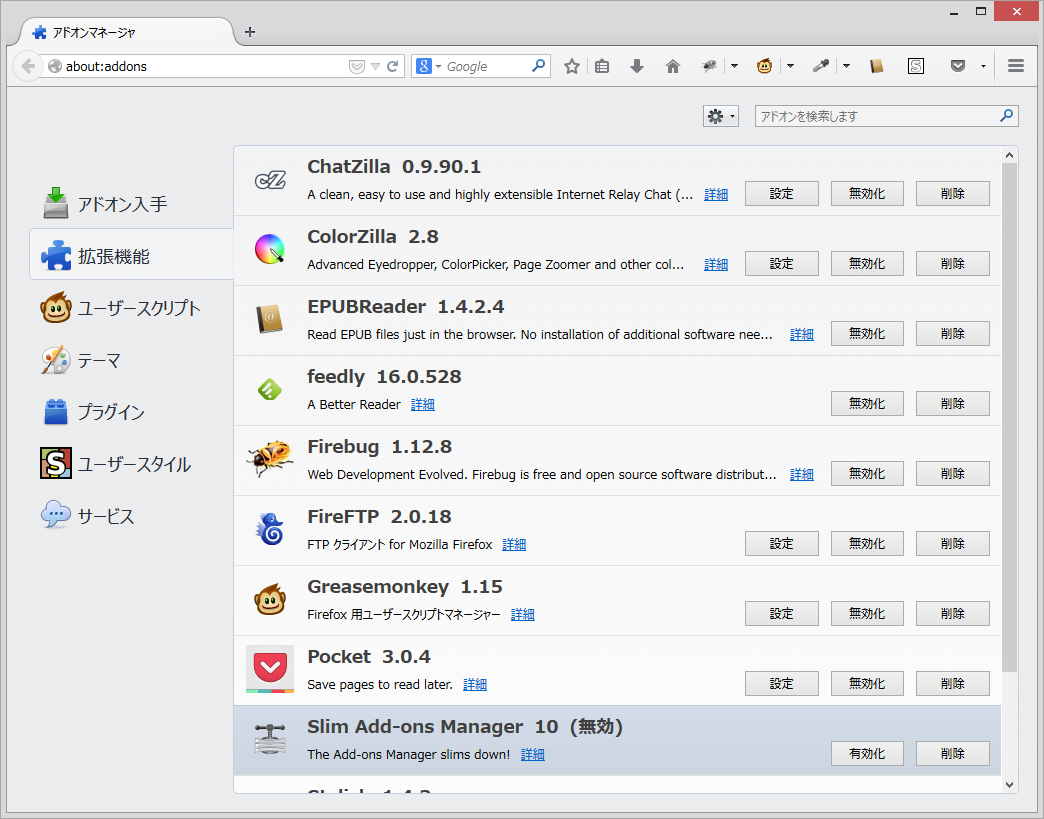Open the add-on tools gear dropdown
The width and height of the screenshot is (1044, 819).
[720, 117]
